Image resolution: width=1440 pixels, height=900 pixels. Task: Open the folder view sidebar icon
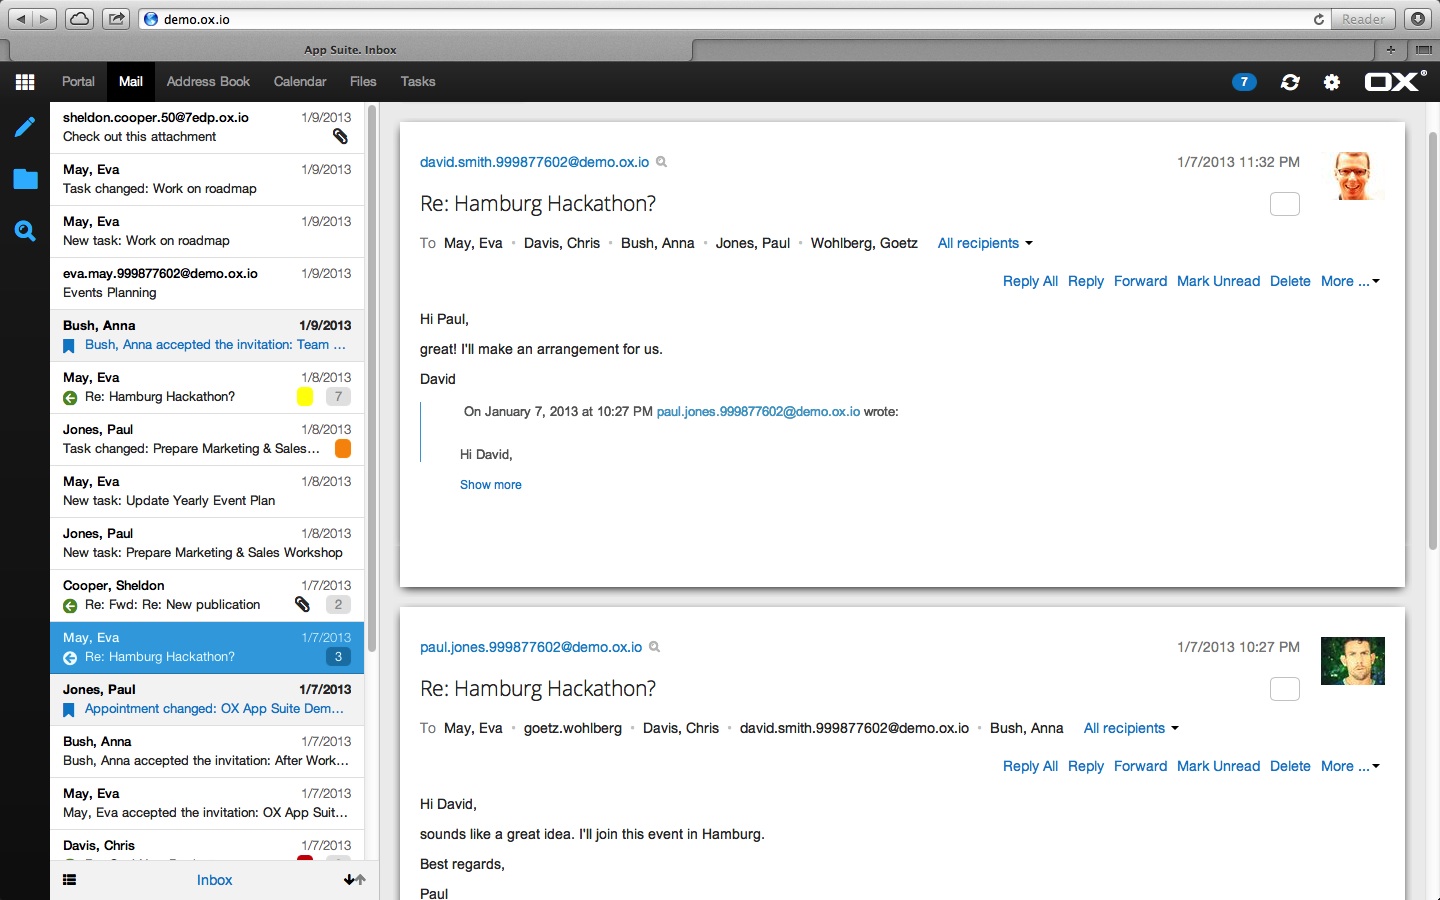point(25,179)
